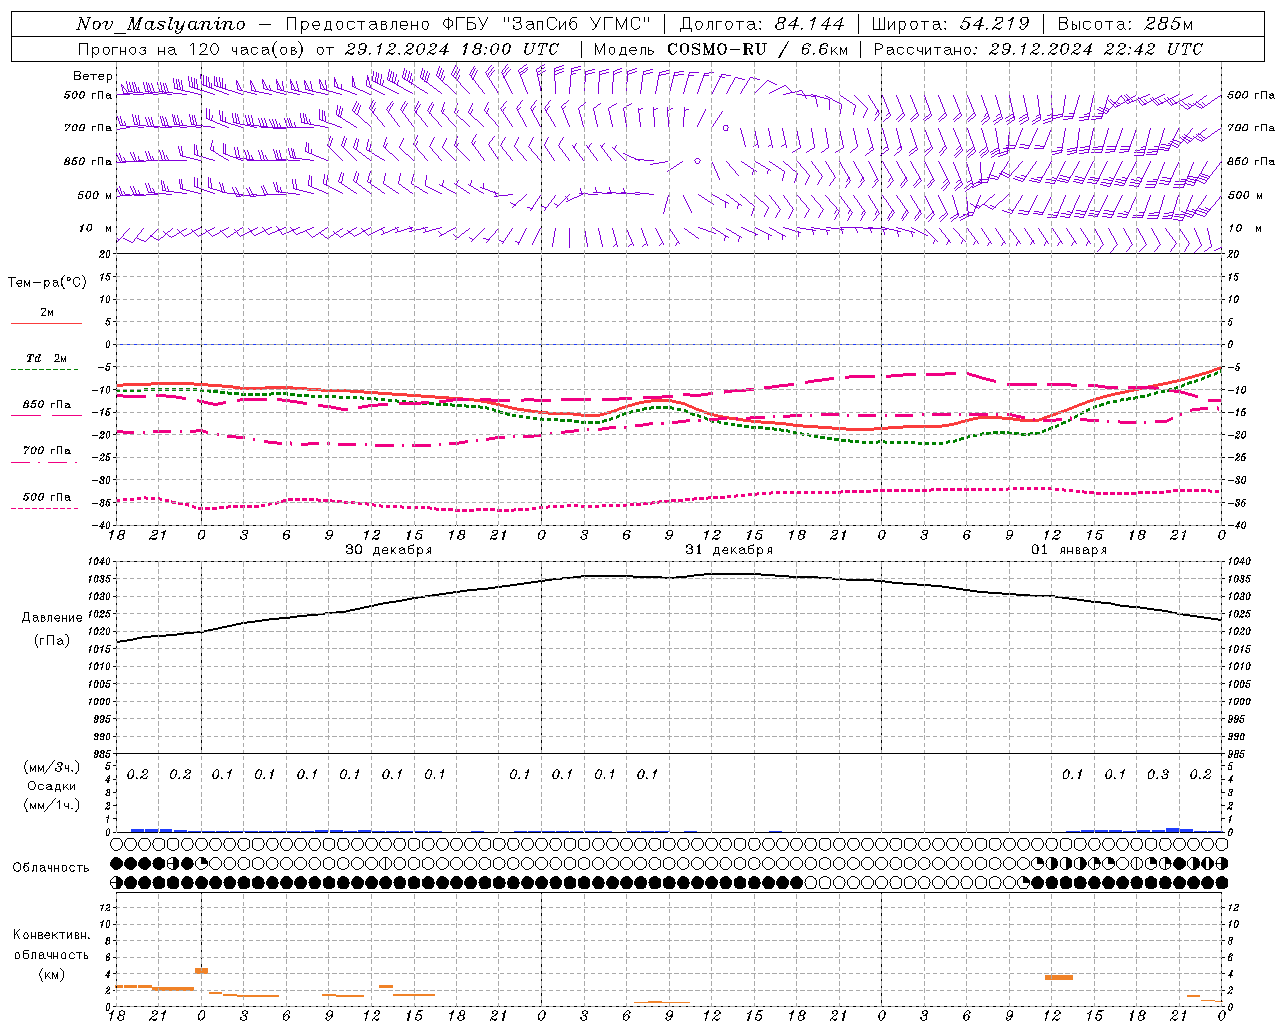Click the 500 гПа entry in temperature legend
The image size is (1280, 1024).
47,497
